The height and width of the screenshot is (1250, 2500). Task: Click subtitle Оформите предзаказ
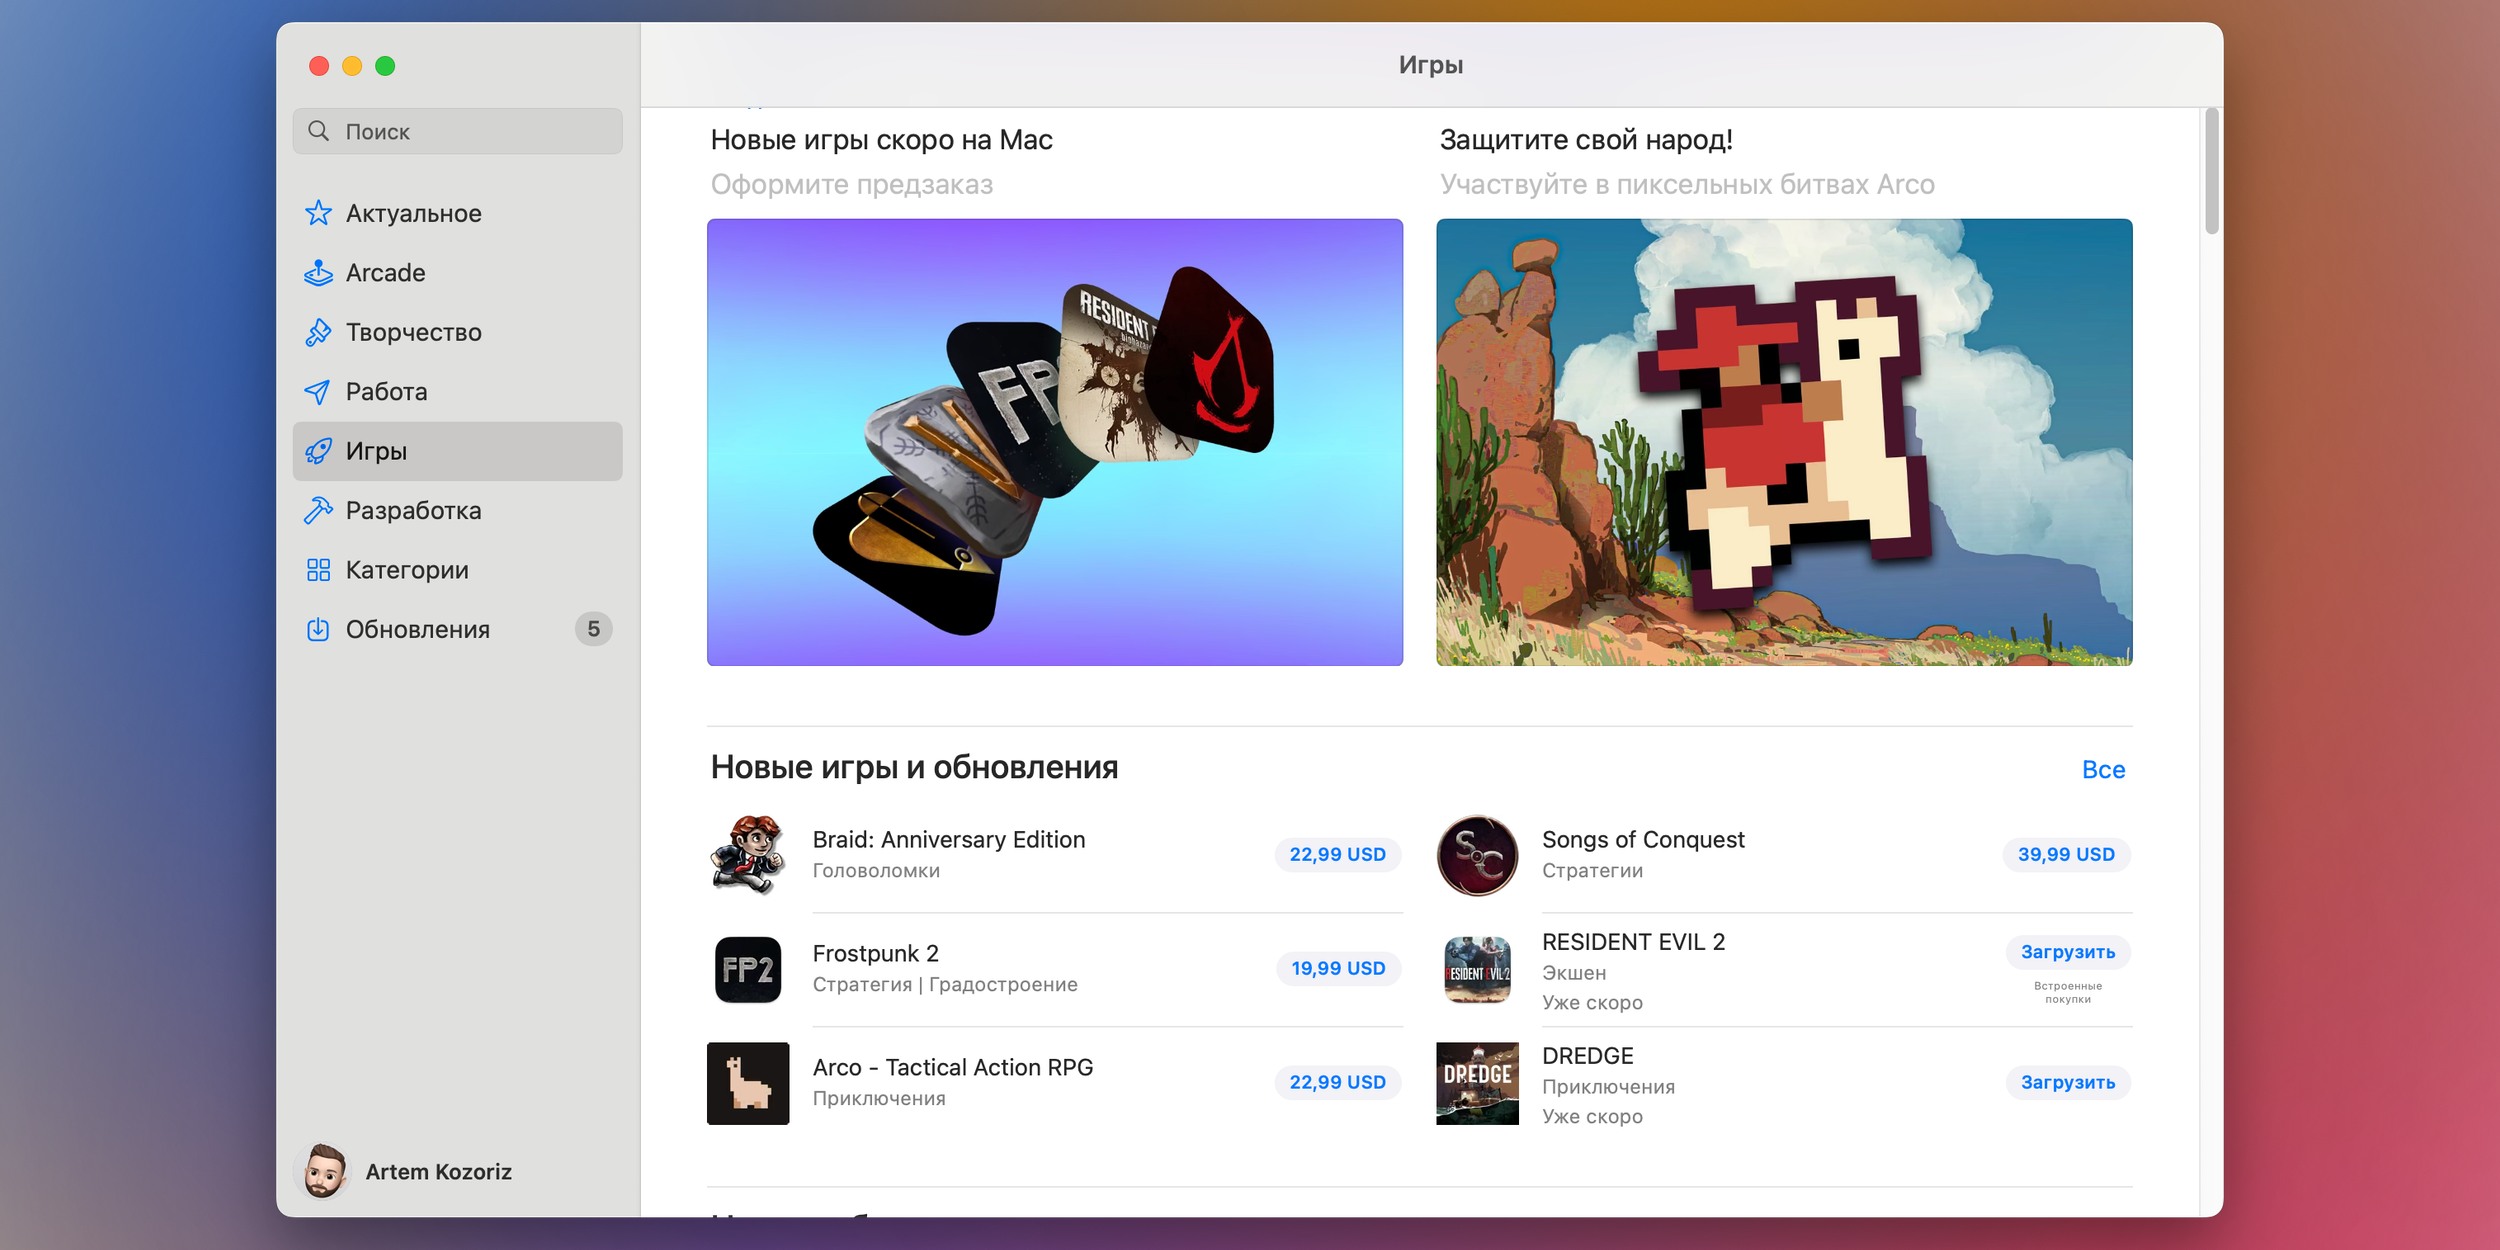point(852,185)
